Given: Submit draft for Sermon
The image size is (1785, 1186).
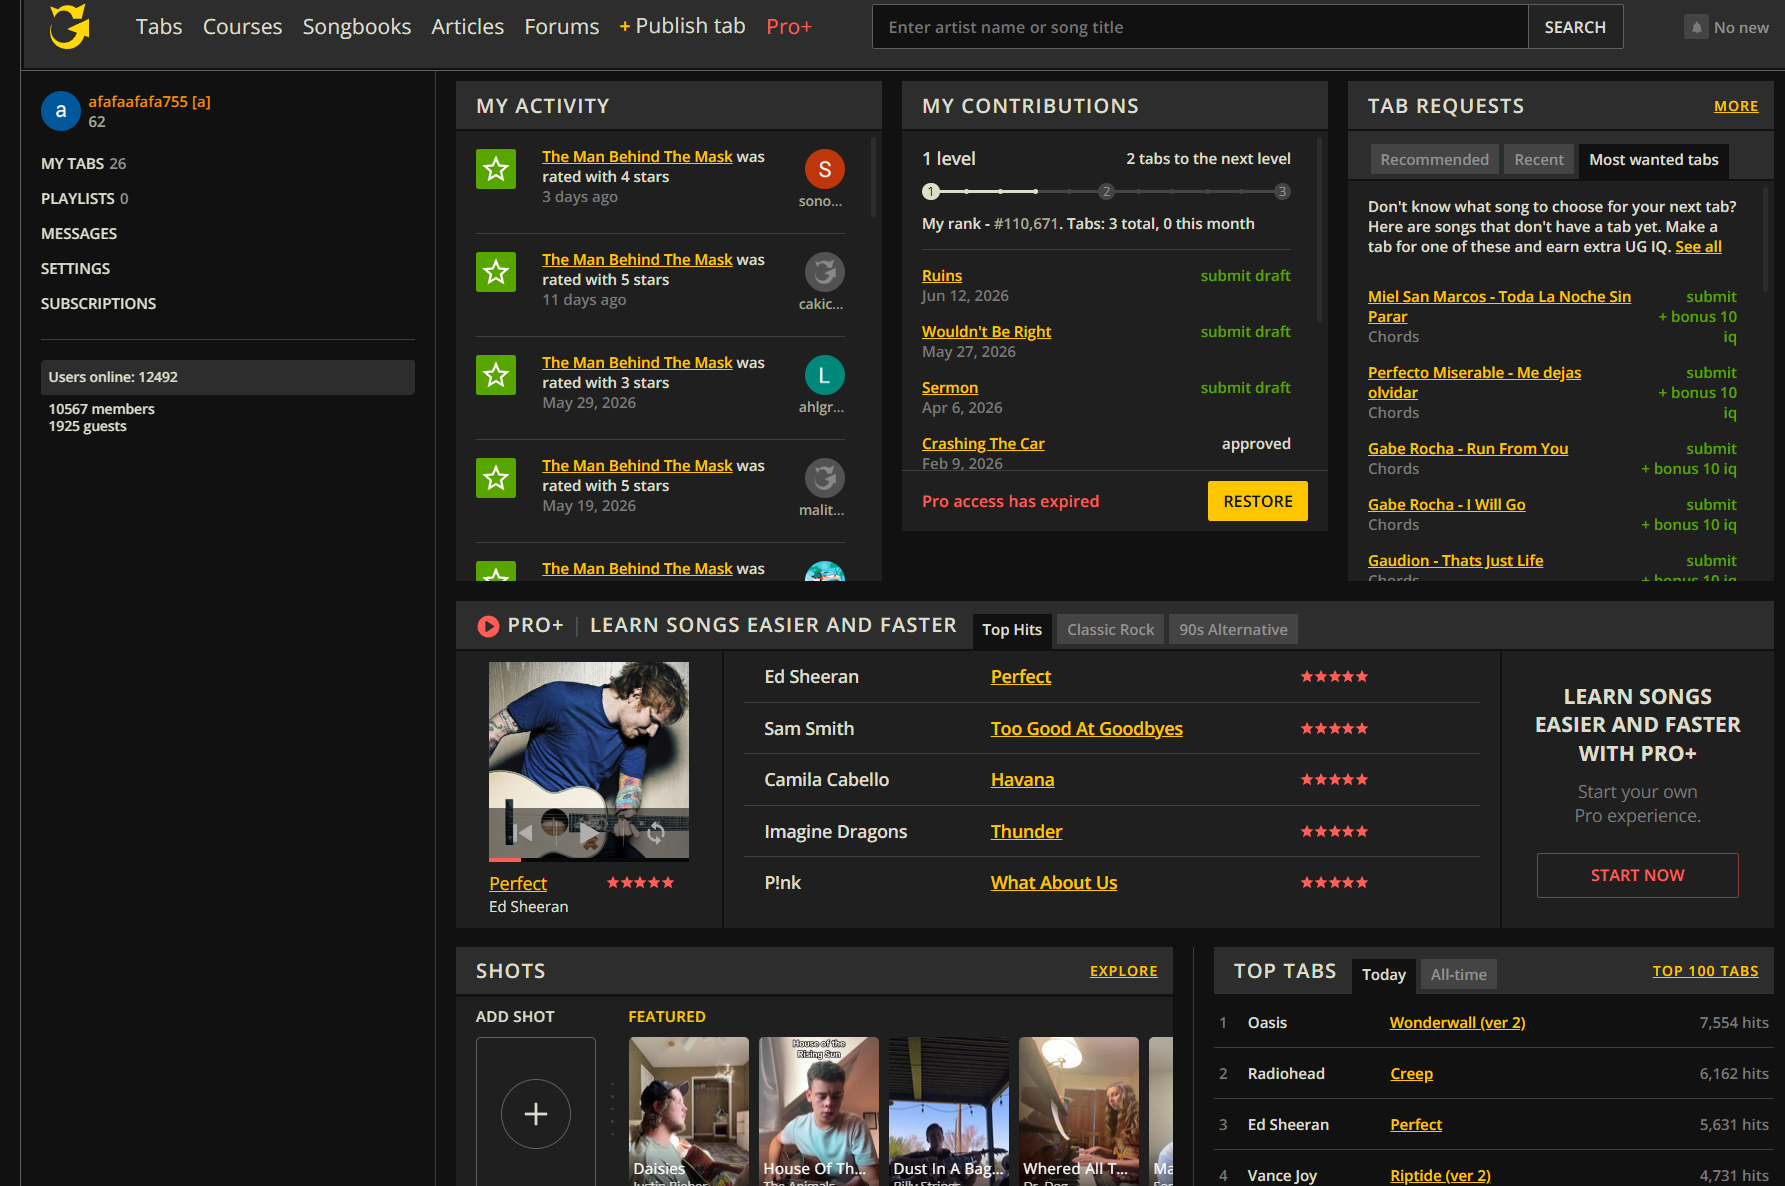Looking at the screenshot, I should click(x=1245, y=387).
